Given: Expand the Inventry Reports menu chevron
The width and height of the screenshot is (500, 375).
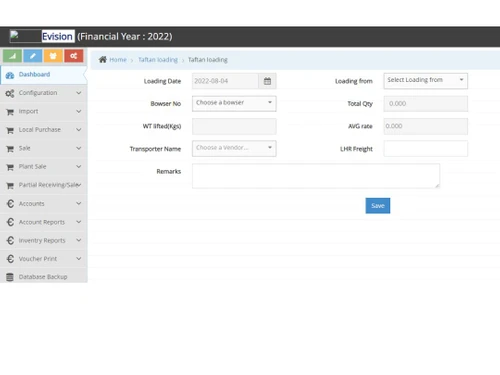Looking at the screenshot, I should click(79, 240).
